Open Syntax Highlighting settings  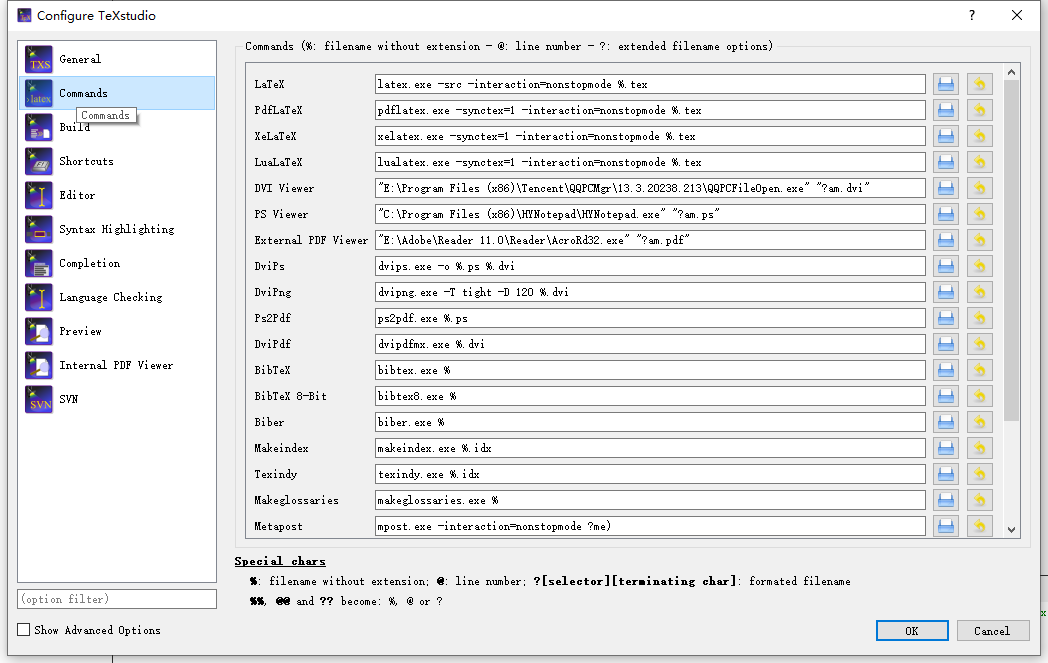[x=117, y=229]
